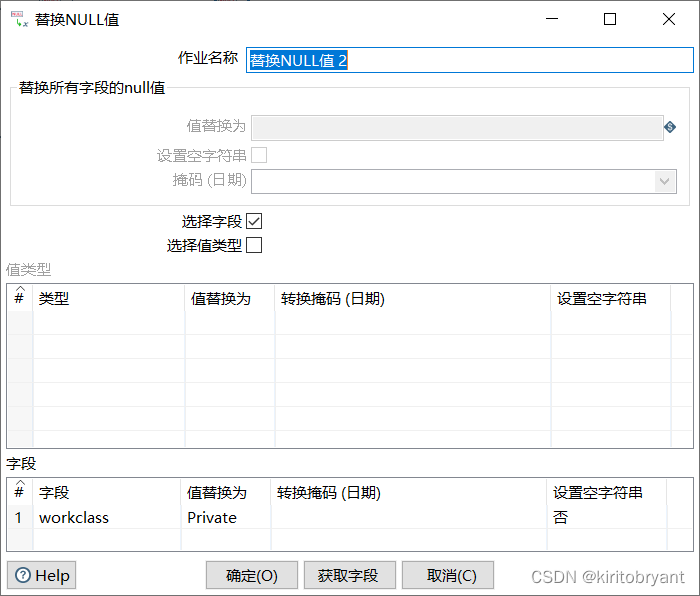
Task: Click 值替换为 header in fields table
Action: pyautogui.click(x=225, y=492)
